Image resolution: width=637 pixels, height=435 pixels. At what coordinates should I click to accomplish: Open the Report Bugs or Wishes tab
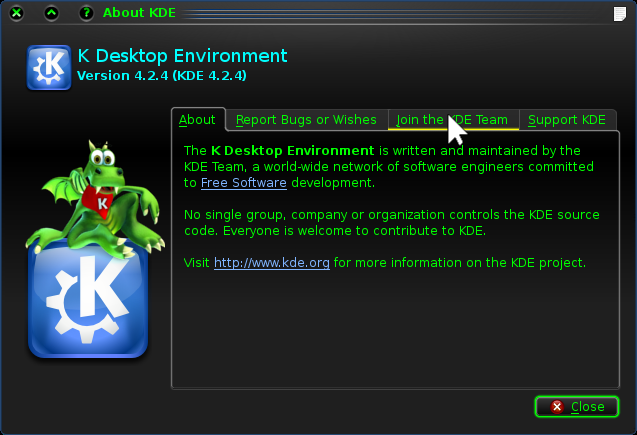(306, 120)
